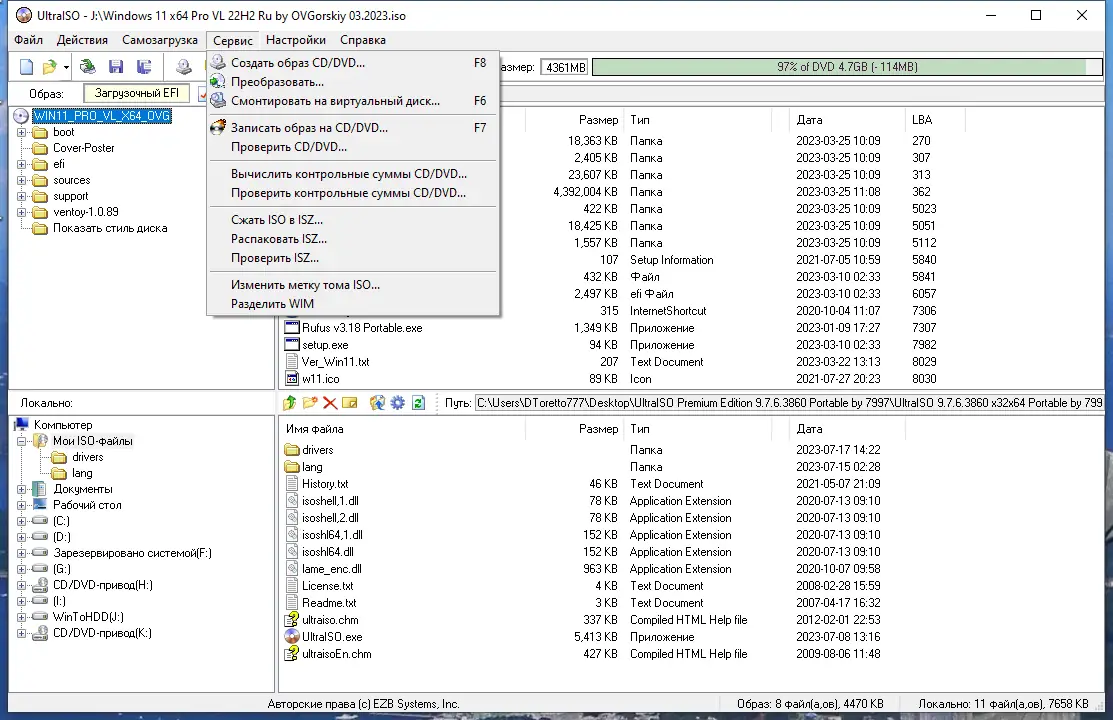This screenshot has width=1113, height=720.
Task: Choose Создать образ CD/DVD... menu entry
Action: click(x=353, y=62)
